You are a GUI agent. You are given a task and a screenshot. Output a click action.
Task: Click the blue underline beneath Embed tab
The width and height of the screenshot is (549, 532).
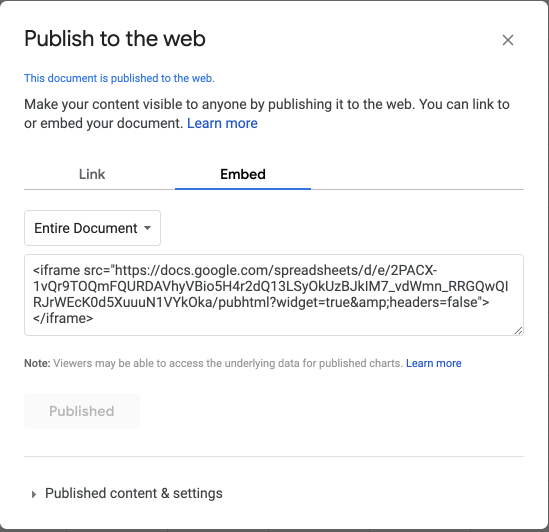point(243,189)
